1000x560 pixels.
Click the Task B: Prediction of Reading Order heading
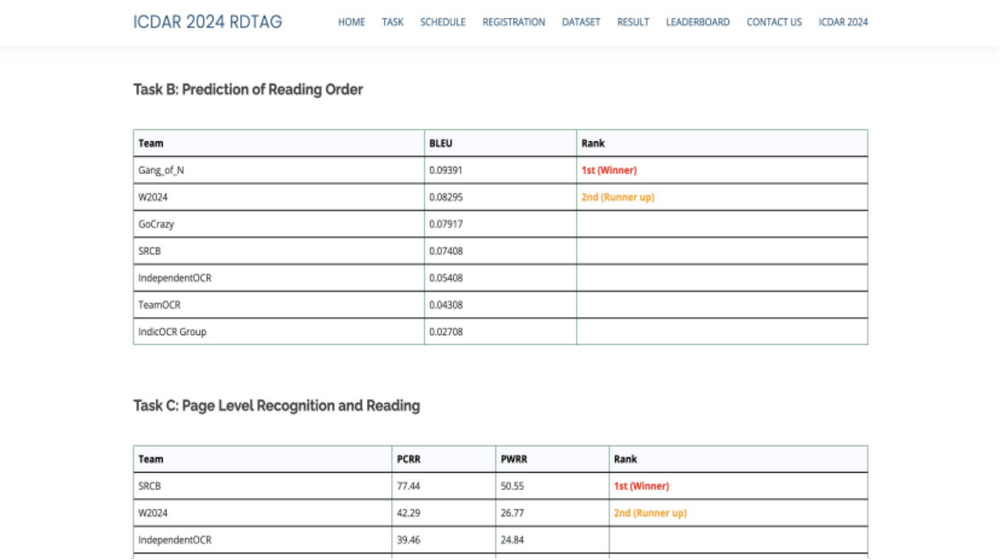click(248, 89)
